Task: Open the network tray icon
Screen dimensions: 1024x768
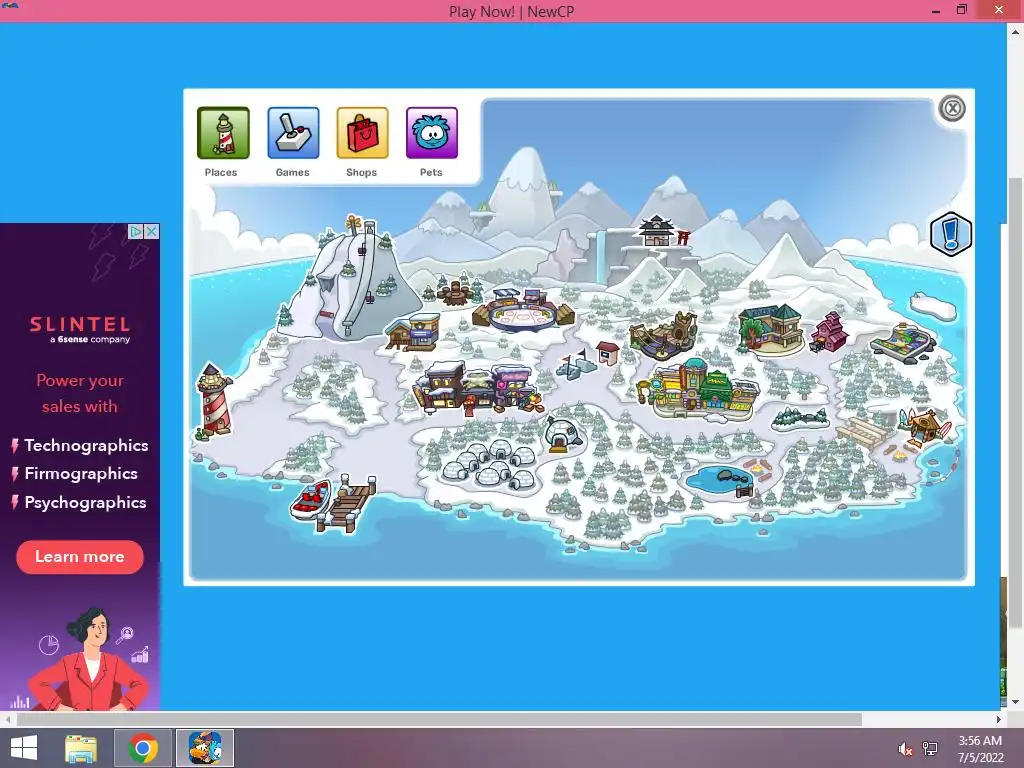Action: pyautogui.click(x=930, y=748)
